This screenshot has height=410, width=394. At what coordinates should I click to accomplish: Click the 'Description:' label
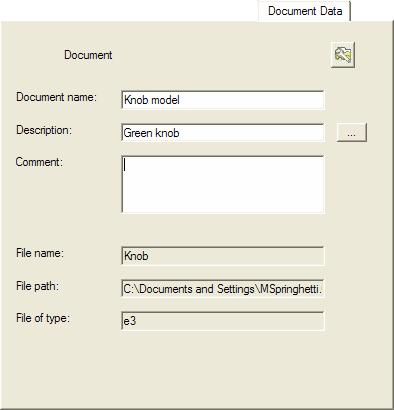coord(44,130)
